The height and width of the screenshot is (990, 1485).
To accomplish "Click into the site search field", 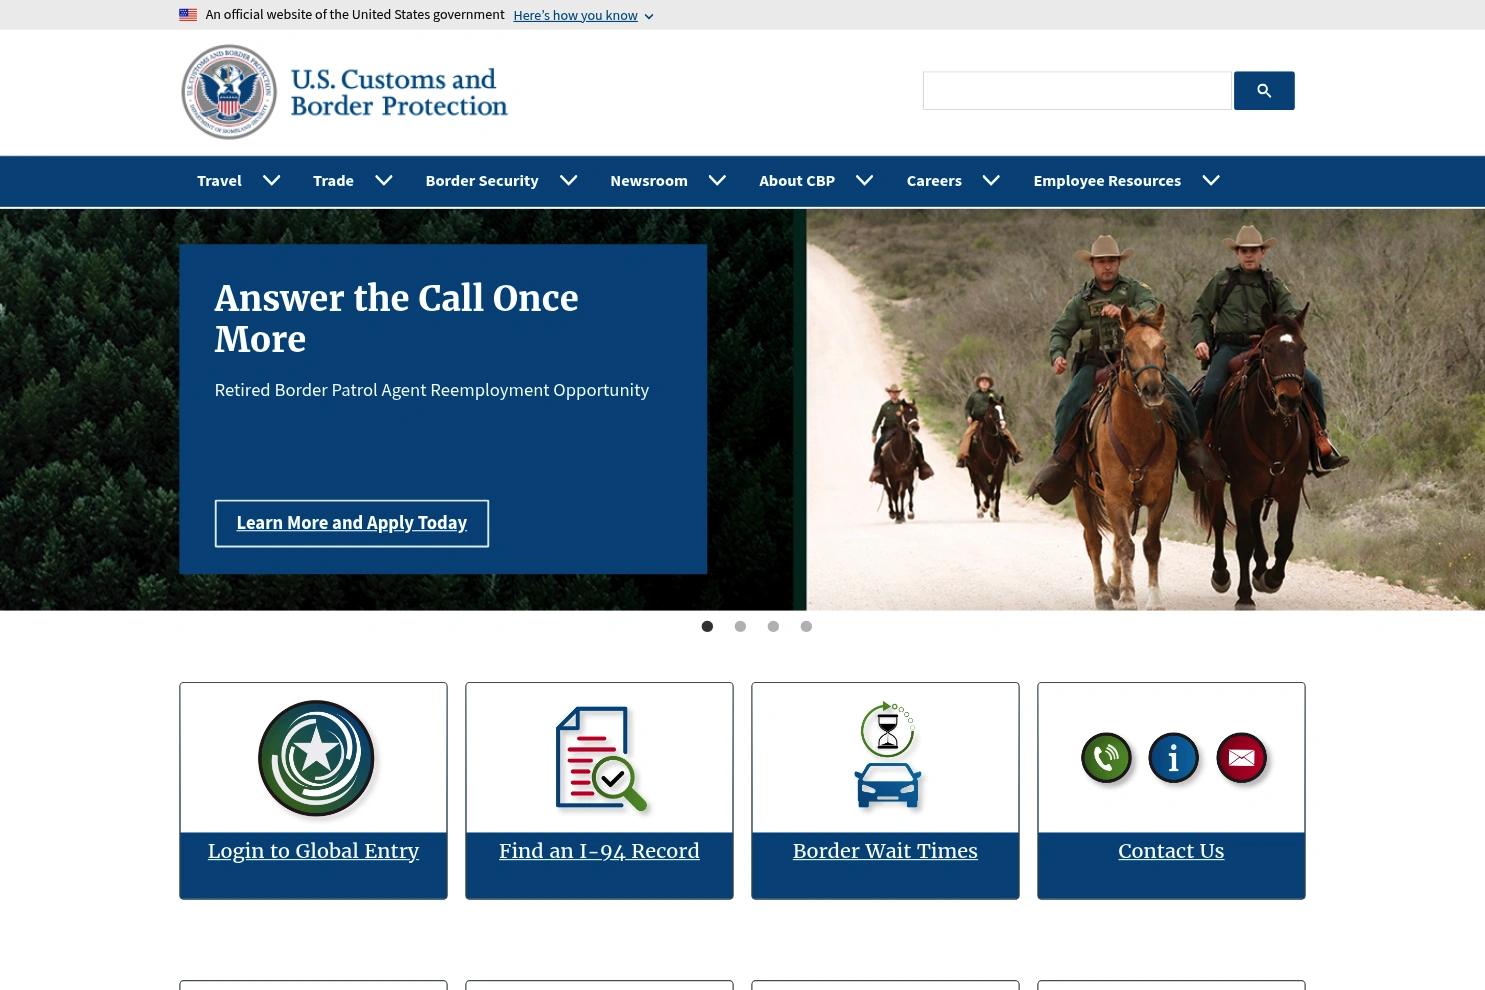I will [1077, 91].
